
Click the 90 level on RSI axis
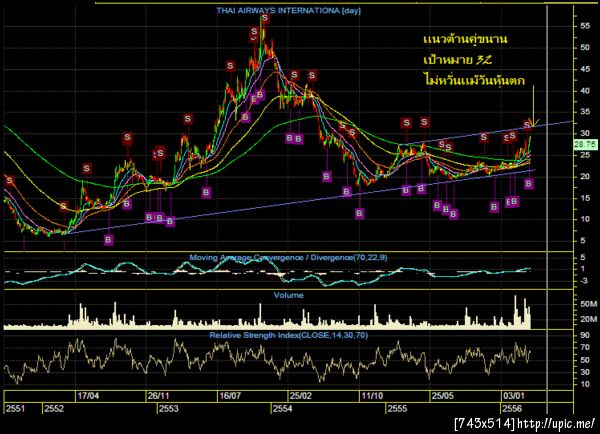click(x=585, y=335)
